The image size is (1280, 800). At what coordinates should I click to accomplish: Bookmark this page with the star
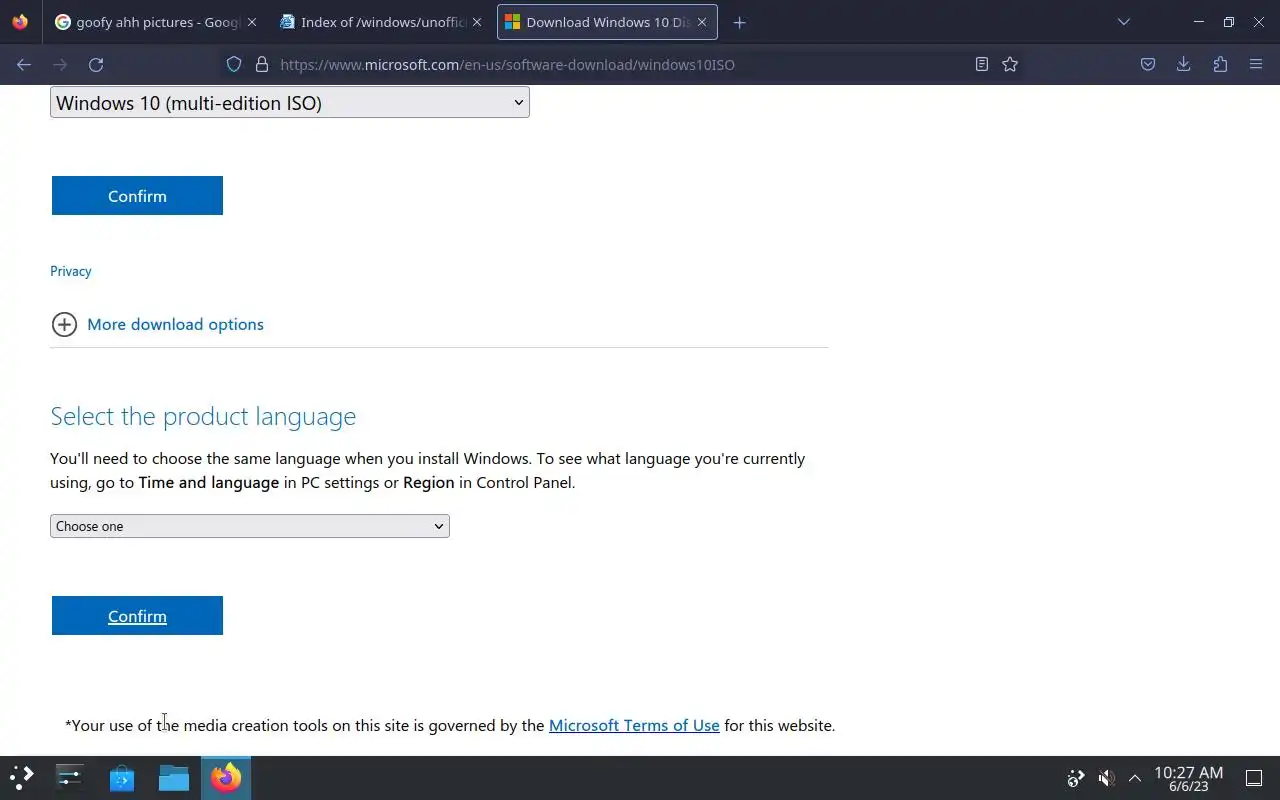(1010, 64)
